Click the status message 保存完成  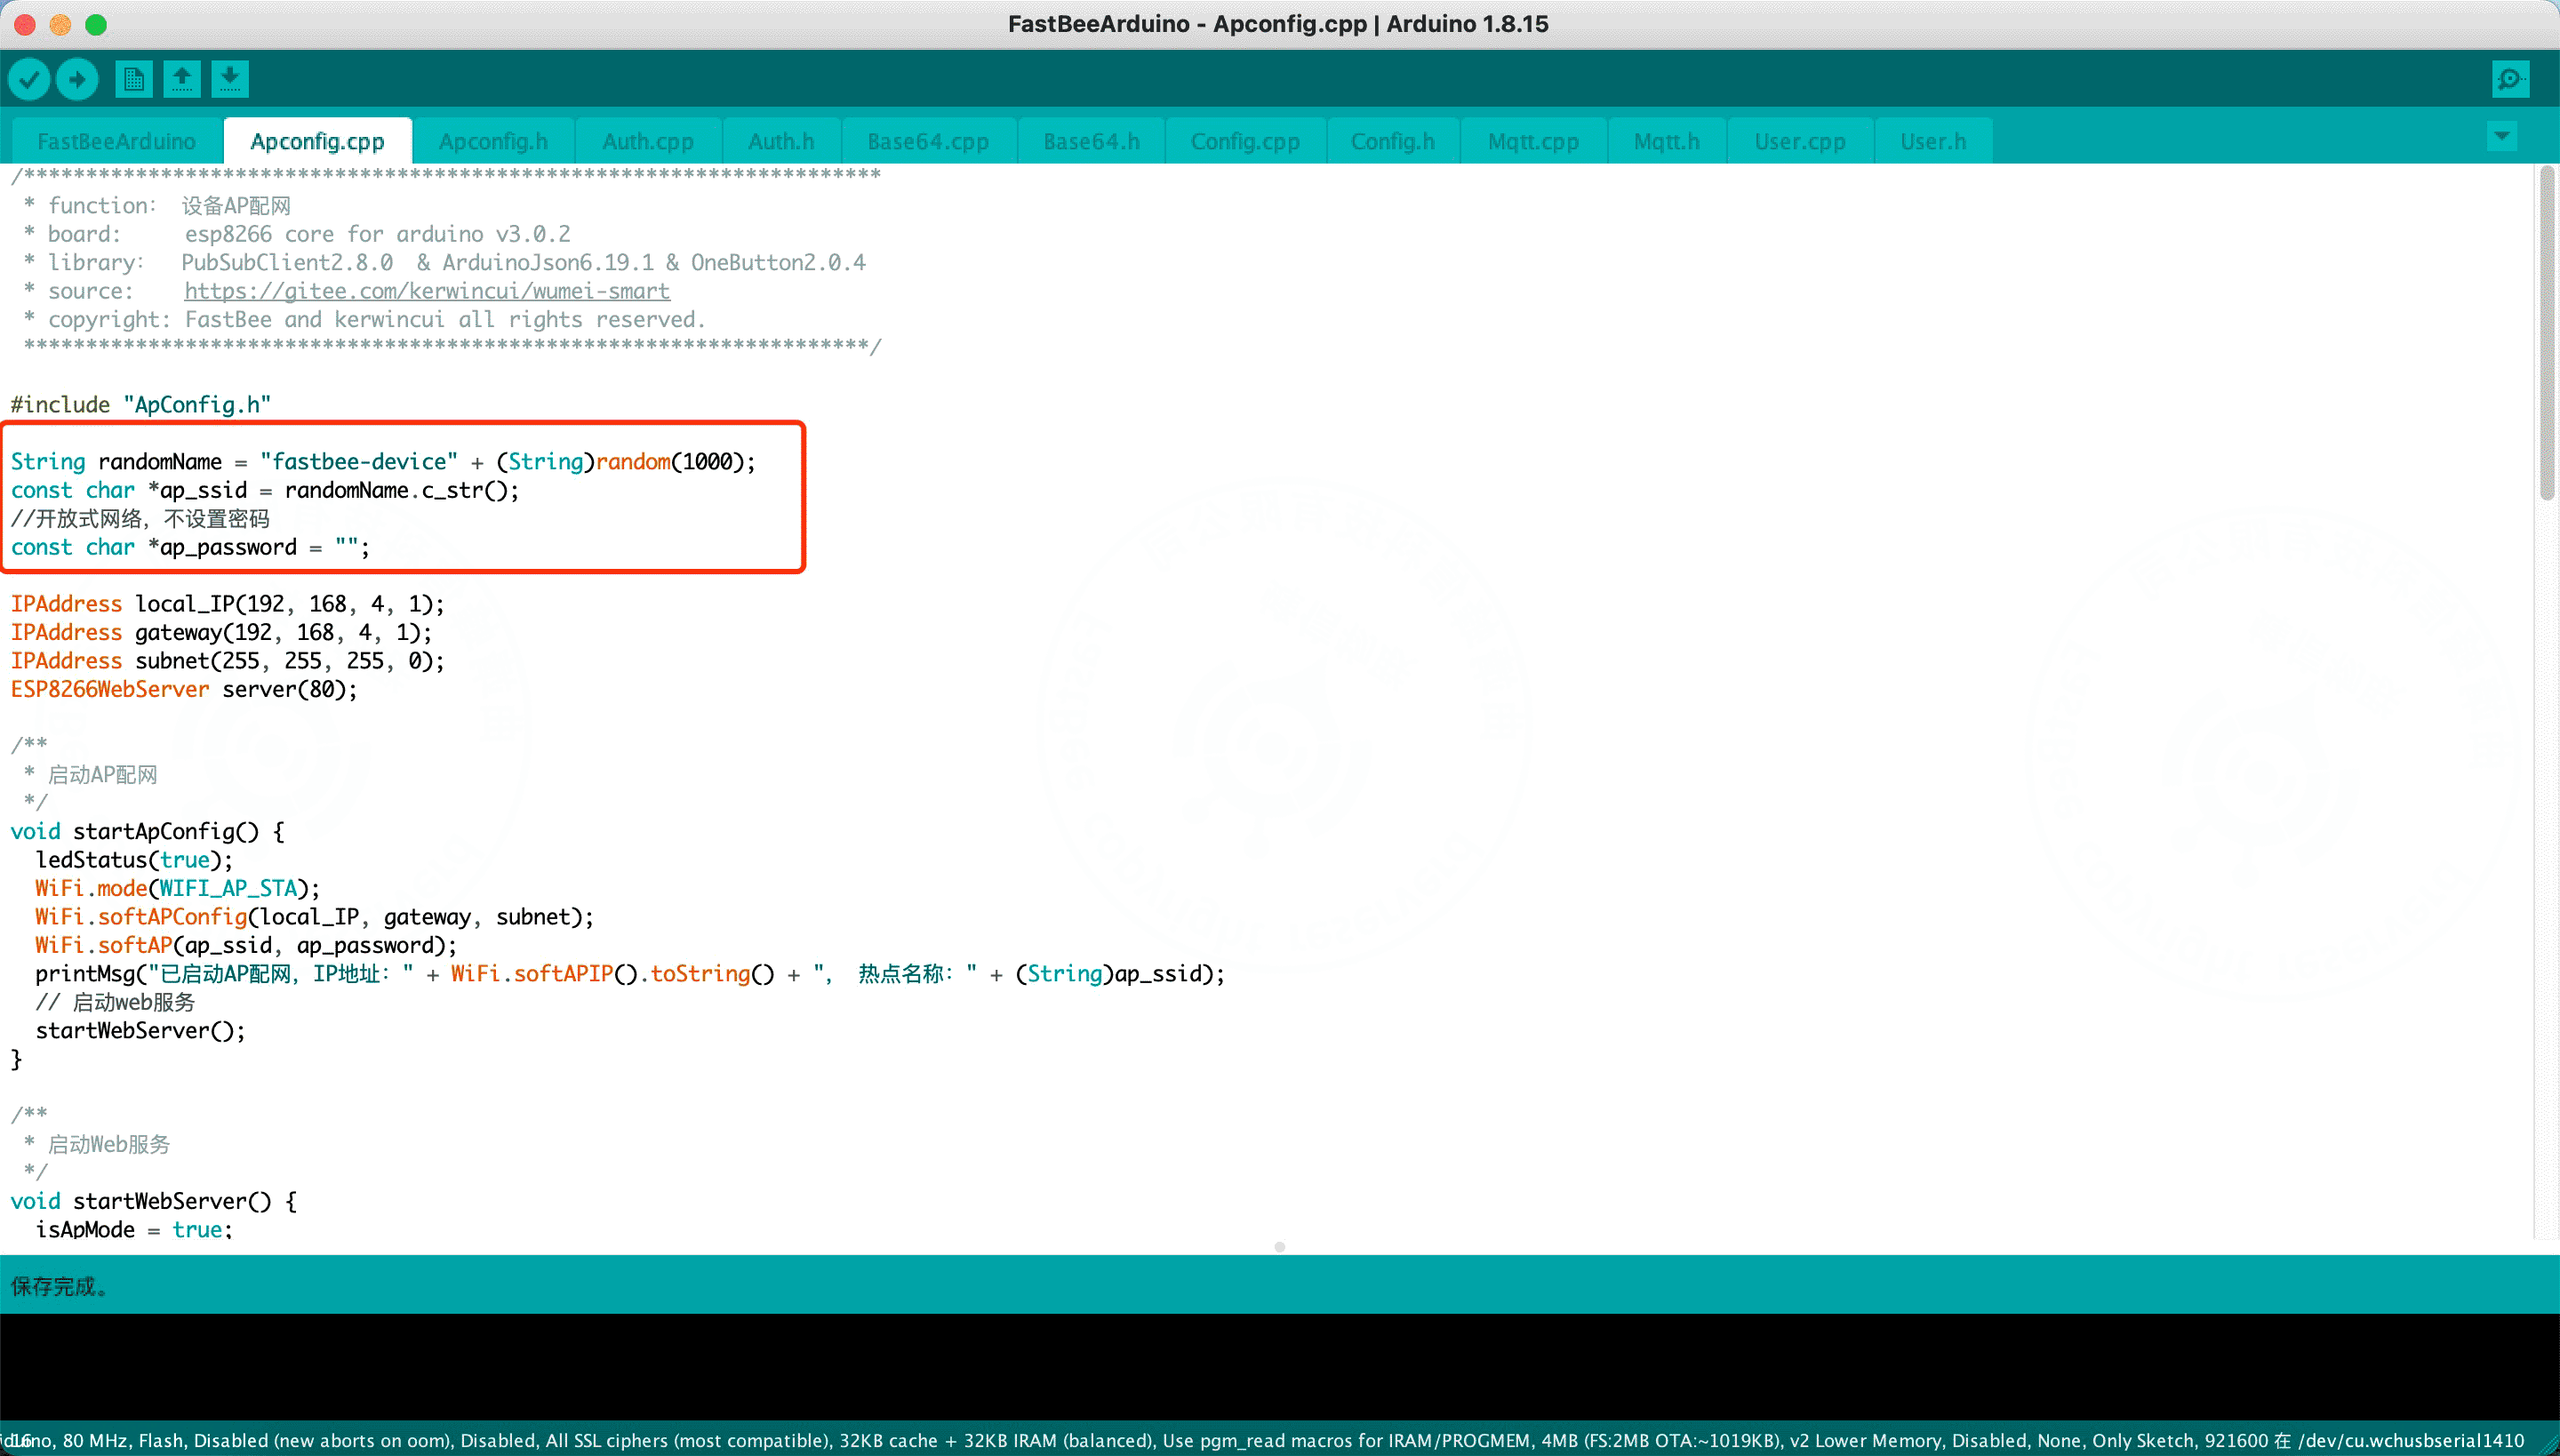[59, 1287]
